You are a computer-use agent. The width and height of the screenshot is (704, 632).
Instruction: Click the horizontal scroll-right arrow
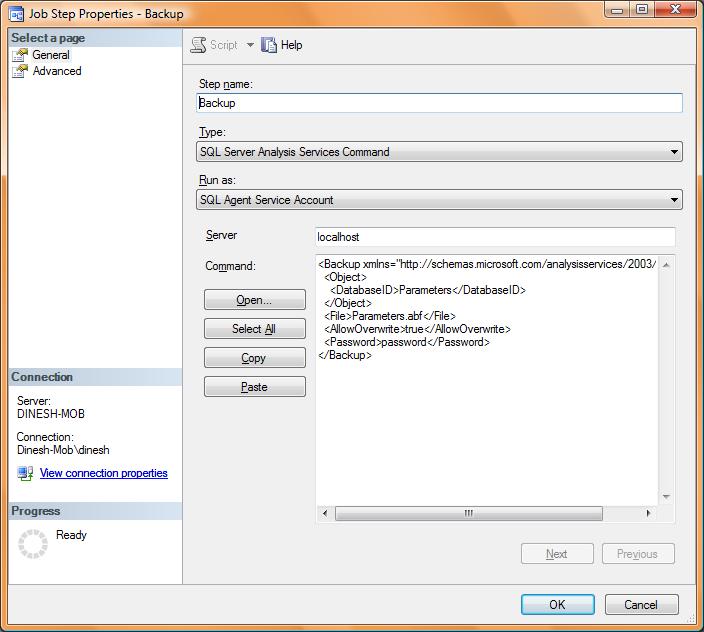pyautogui.click(x=648, y=513)
